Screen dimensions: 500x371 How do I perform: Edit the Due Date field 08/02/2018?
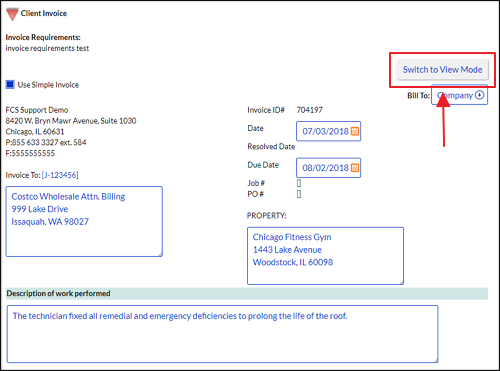click(328, 168)
